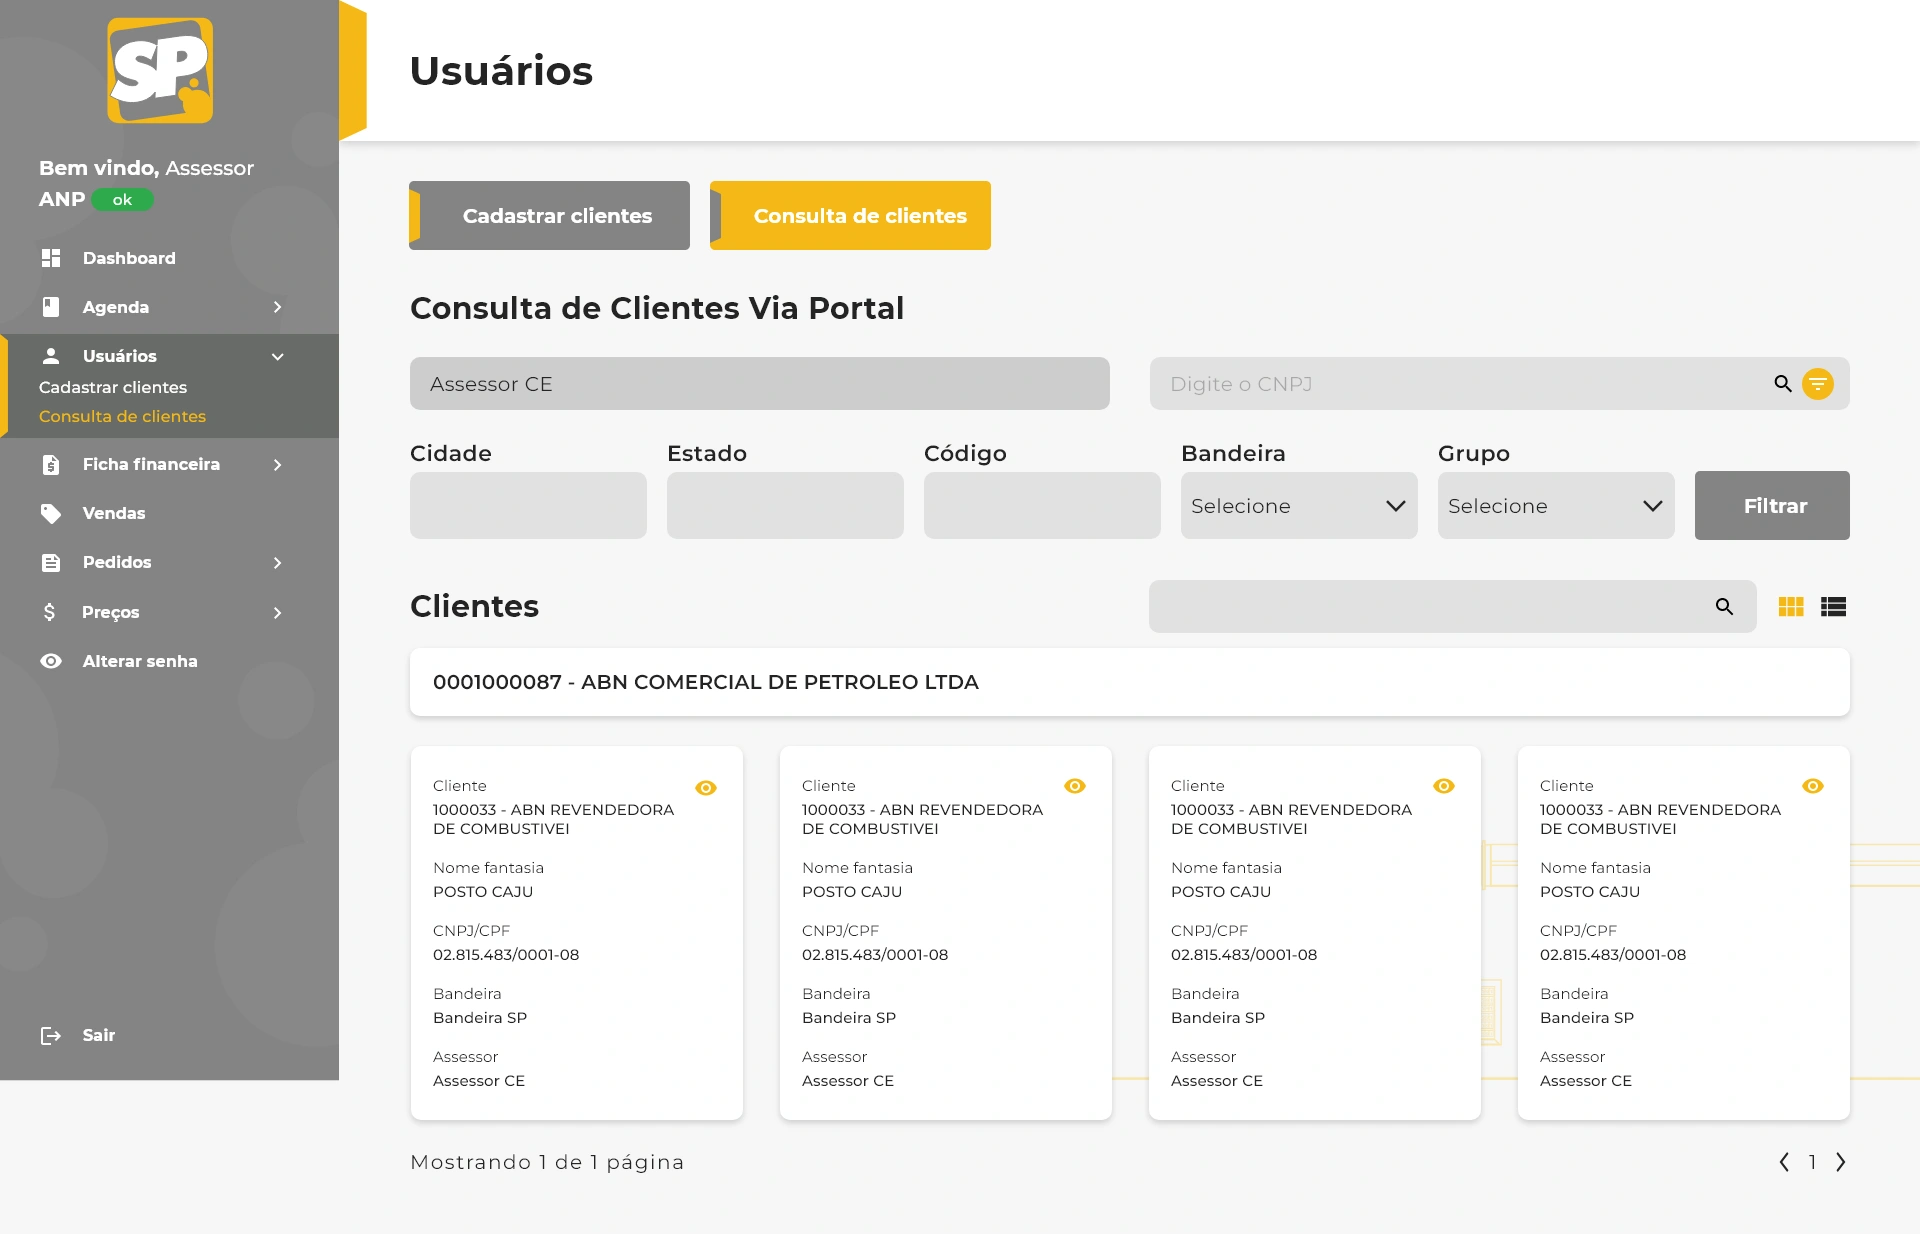Click eye icon on fourth client card

click(x=1812, y=786)
